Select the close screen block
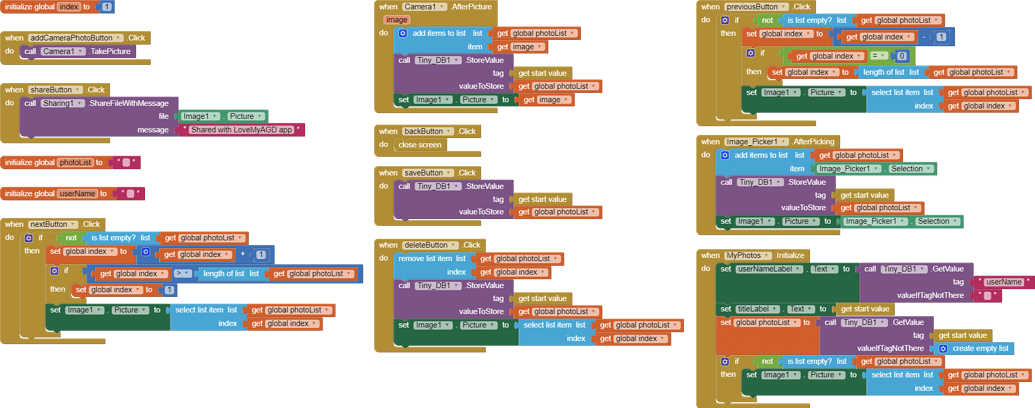 [419, 145]
